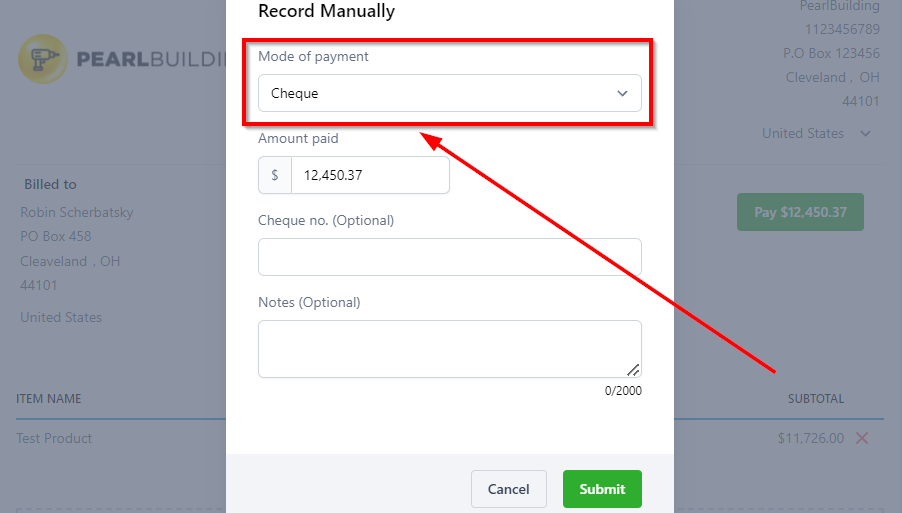The width and height of the screenshot is (902, 513).
Task: Click the SUBTOTAL column header
Action: [815, 398]
